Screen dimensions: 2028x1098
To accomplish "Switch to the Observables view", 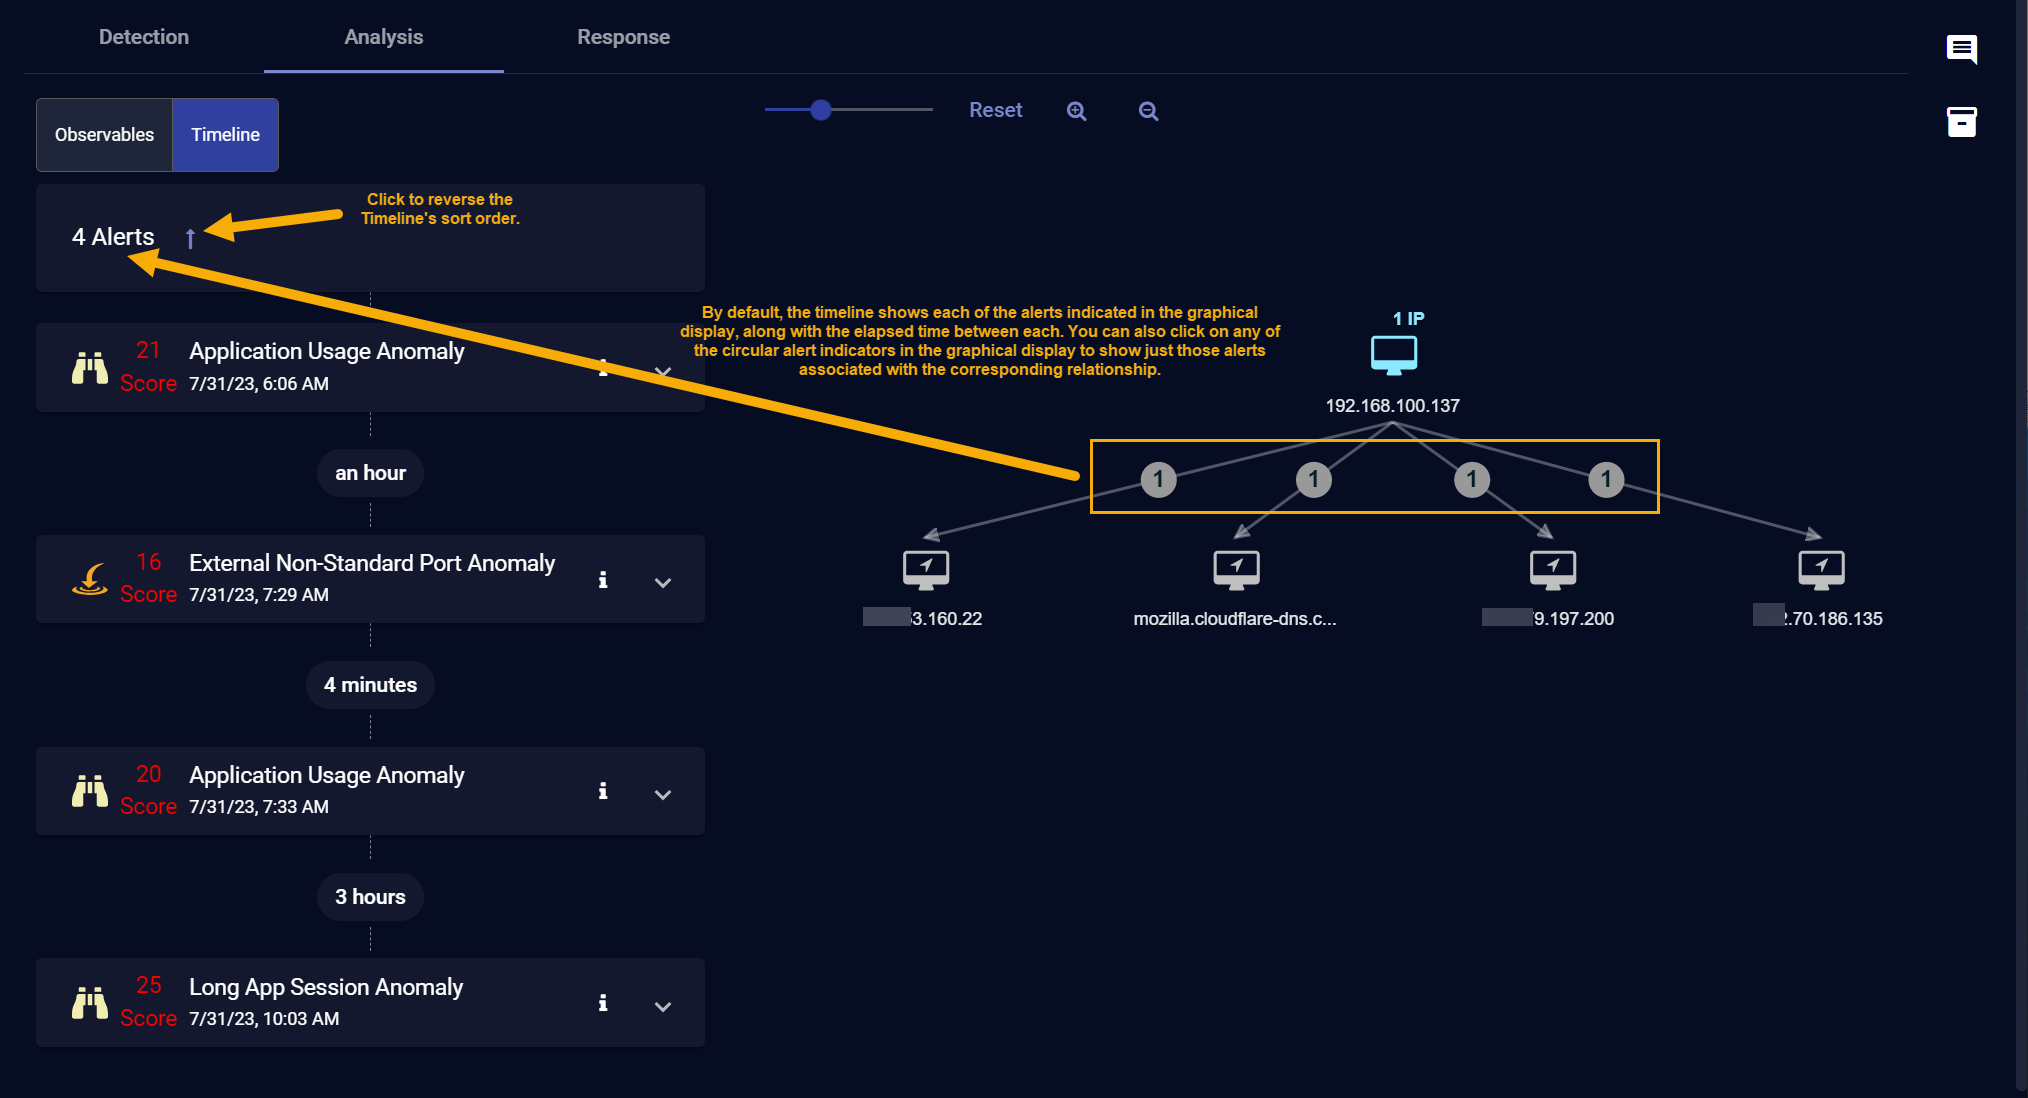I will point(104,135).
